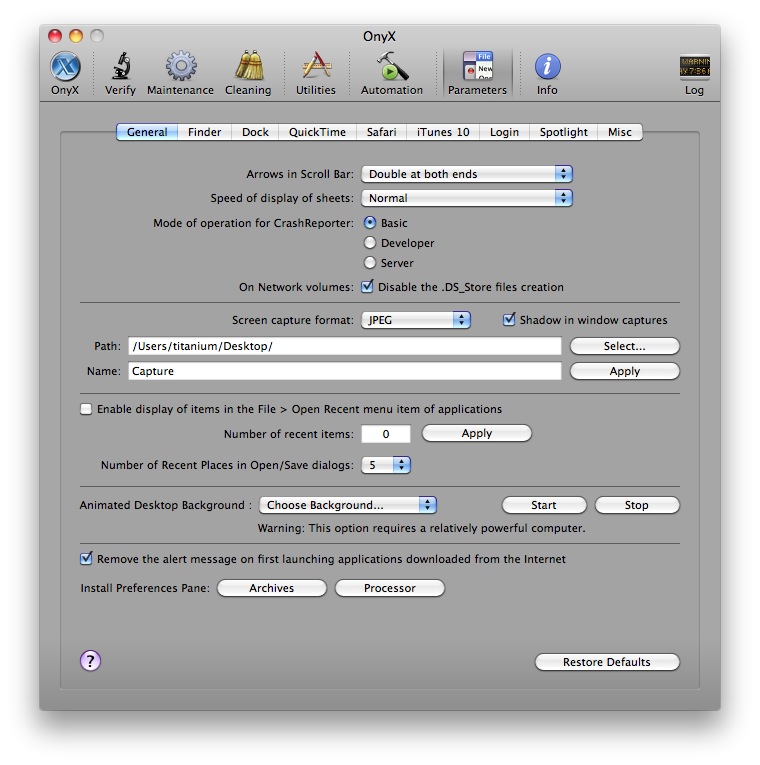Image resolution: width=760 pixels, height=765 pixels.
Task: Open Number of Recent Places dropdown
Action: coord(386,465)
